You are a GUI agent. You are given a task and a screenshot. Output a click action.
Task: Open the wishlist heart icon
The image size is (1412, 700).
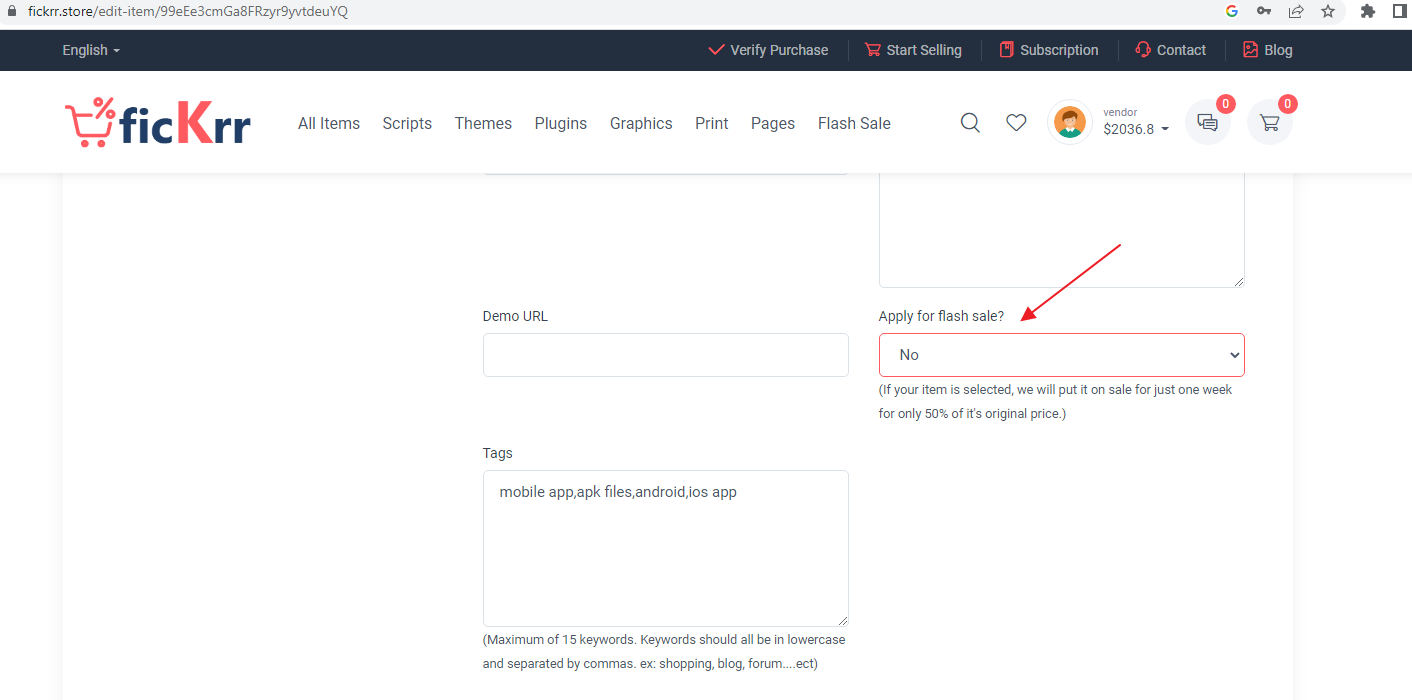coord(1016,122)
